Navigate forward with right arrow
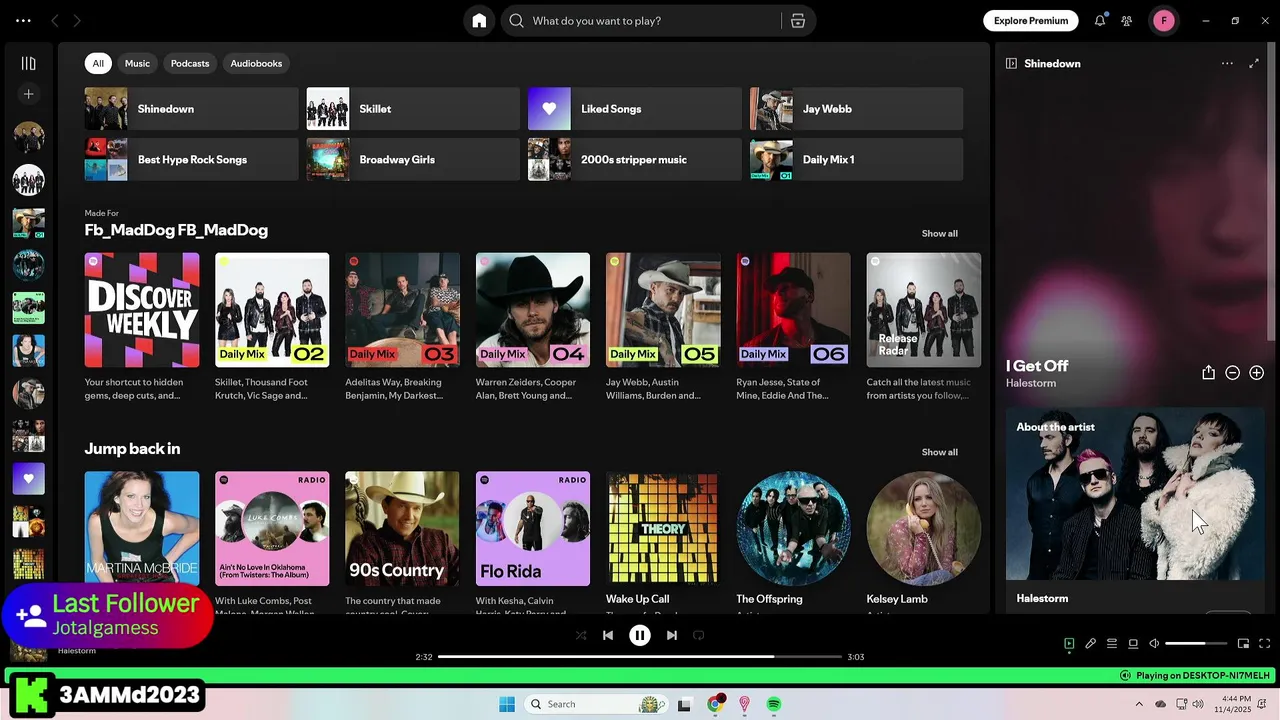The width and height of the screenshot is (1280, 720). click(x=77, y=20)
